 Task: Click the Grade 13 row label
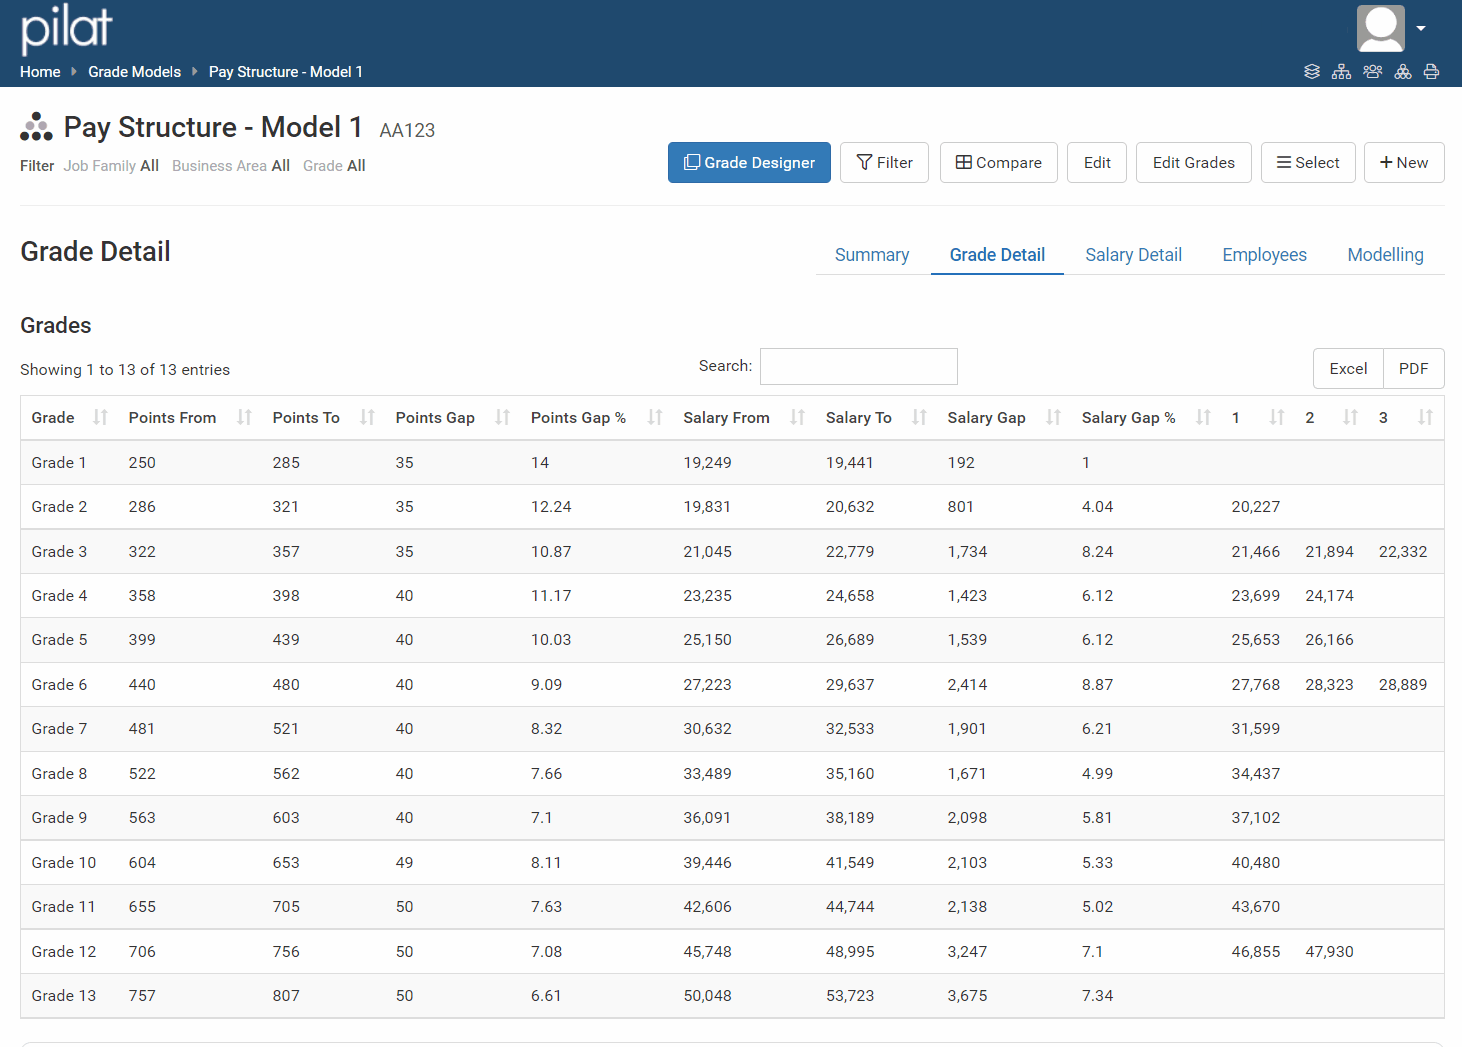64,996
